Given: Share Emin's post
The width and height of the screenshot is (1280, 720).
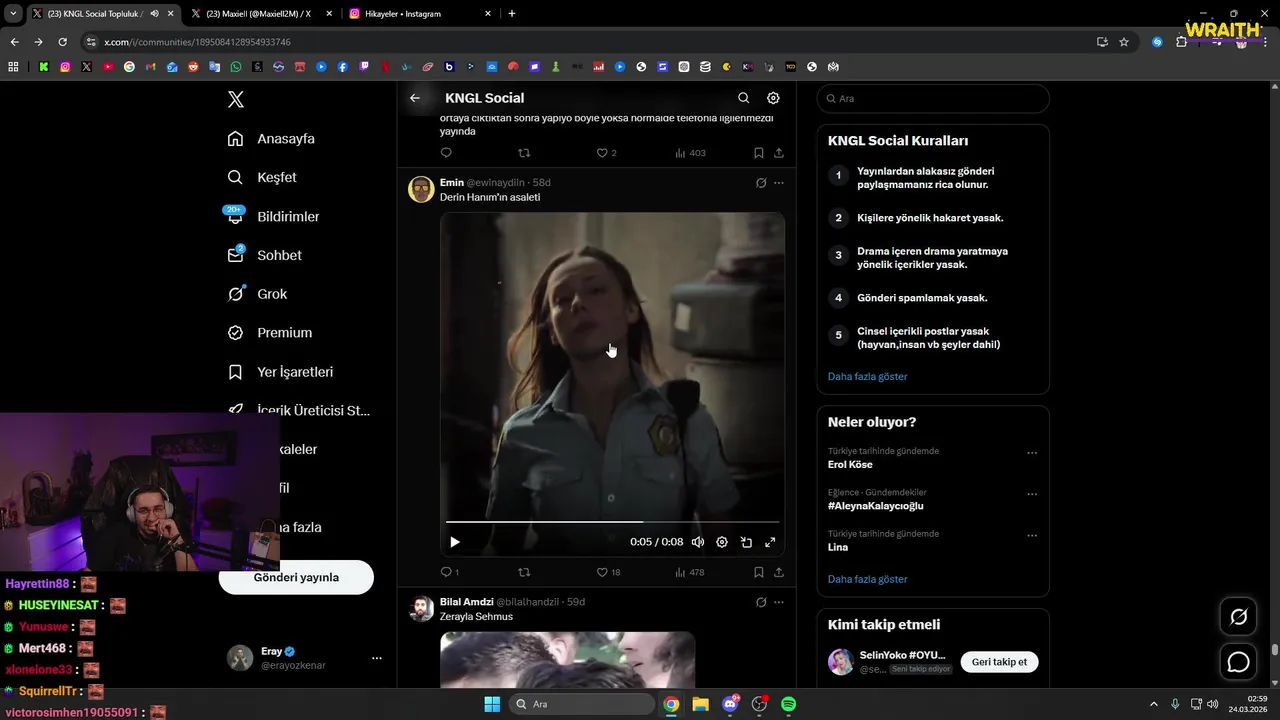Looking at the screenshot, I should pyautogui.click(x=779, y=572).
